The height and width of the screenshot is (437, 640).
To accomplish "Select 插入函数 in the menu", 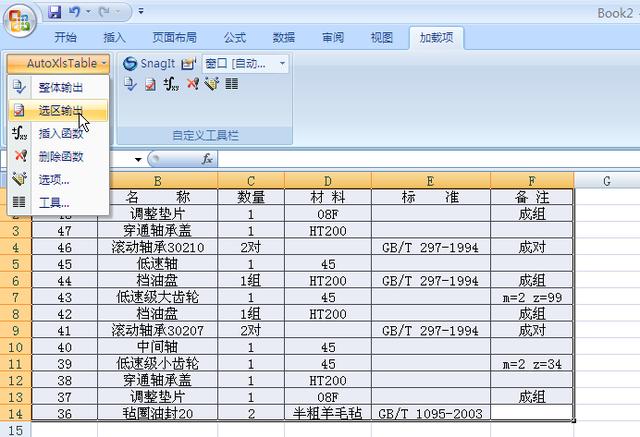I will tap(58, 133).
